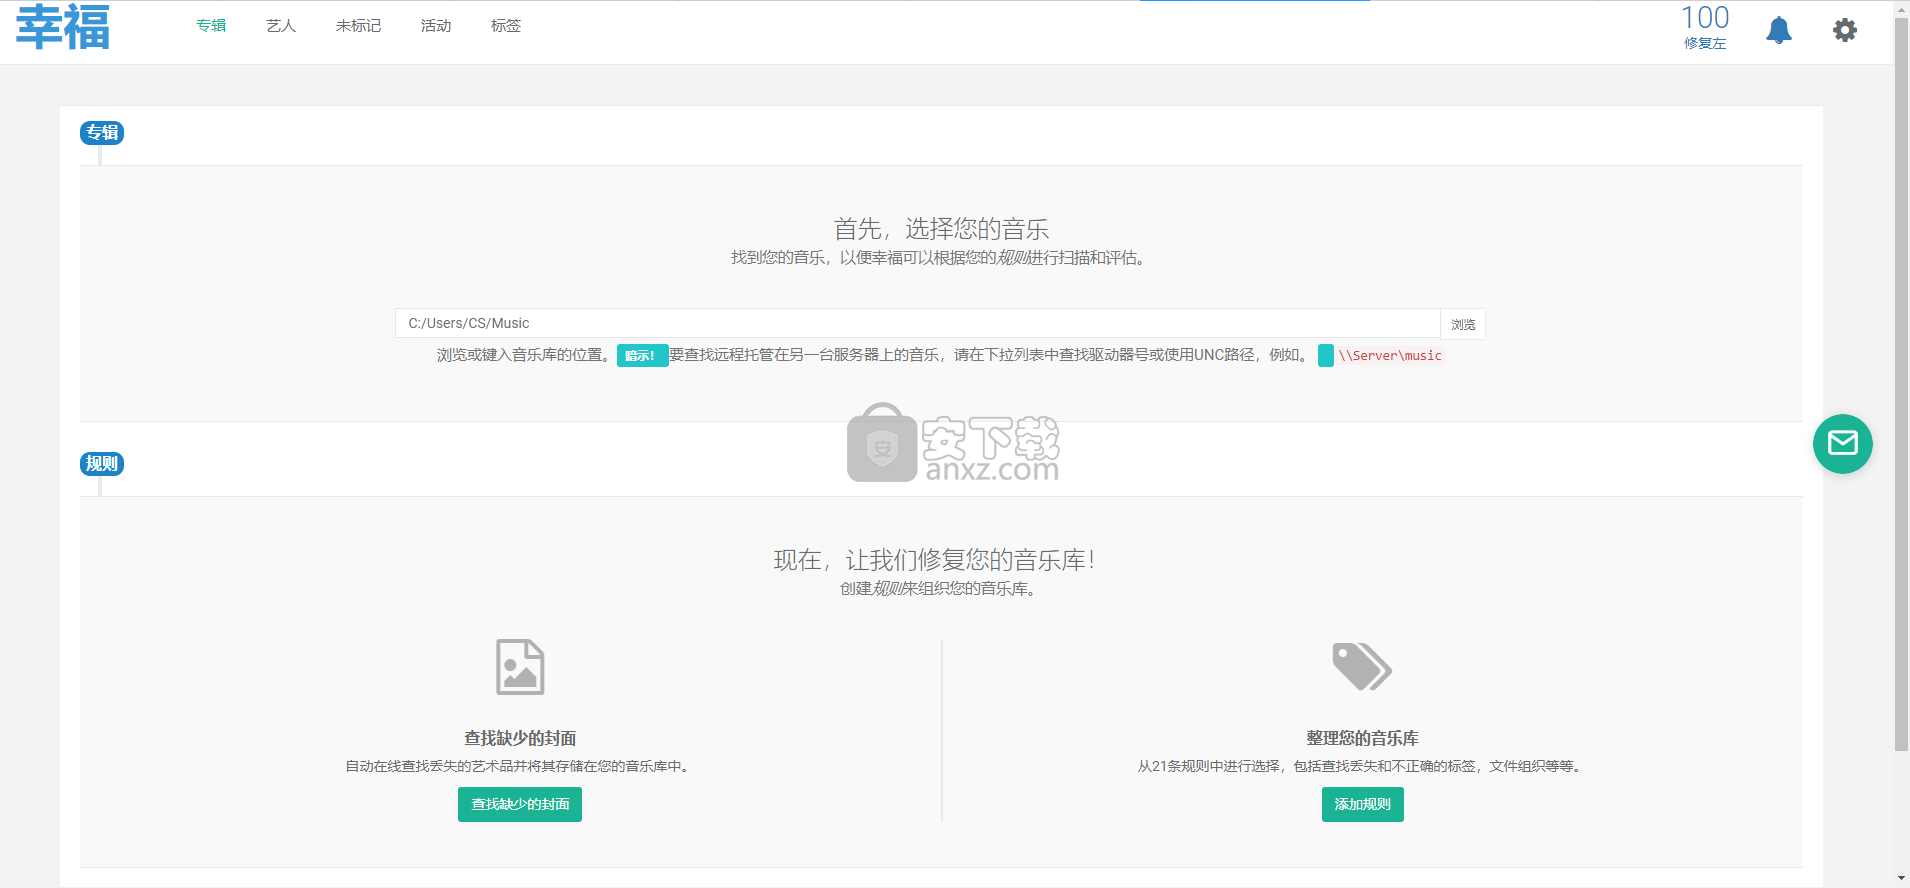
Task: Click the 幸福 logo
Action: click(x=63, y=27)
